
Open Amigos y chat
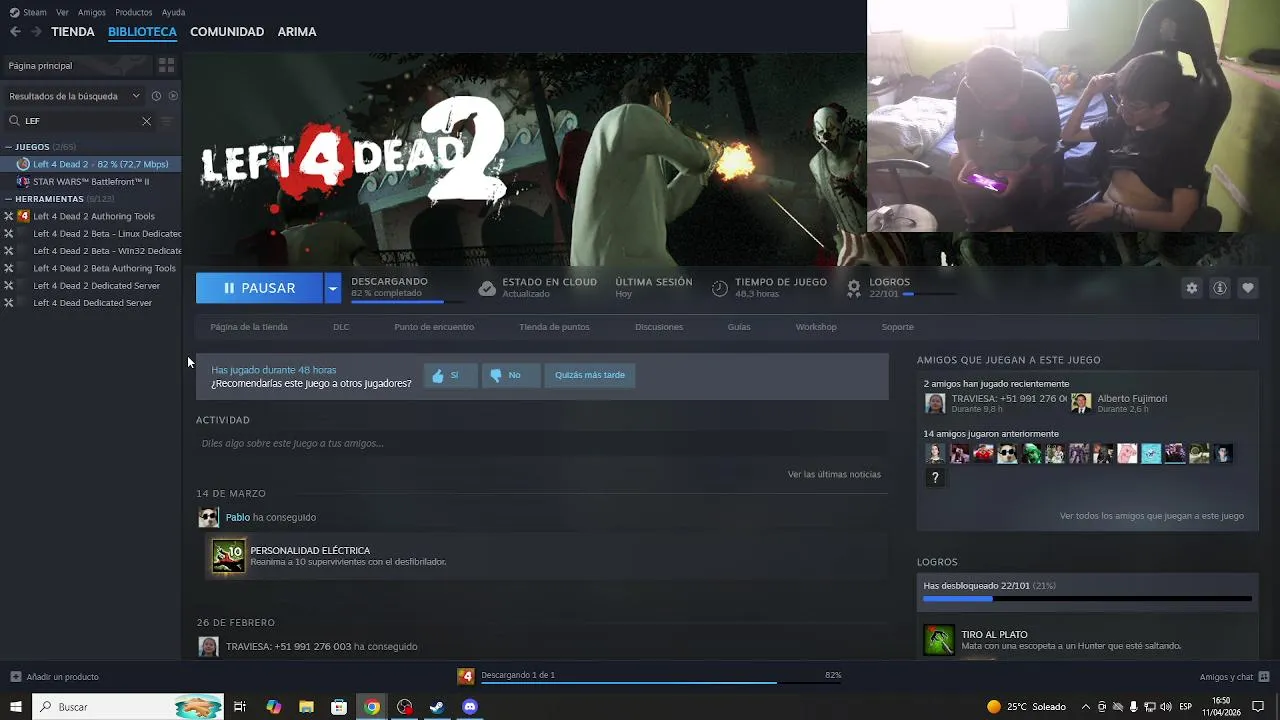point(1234,677)
